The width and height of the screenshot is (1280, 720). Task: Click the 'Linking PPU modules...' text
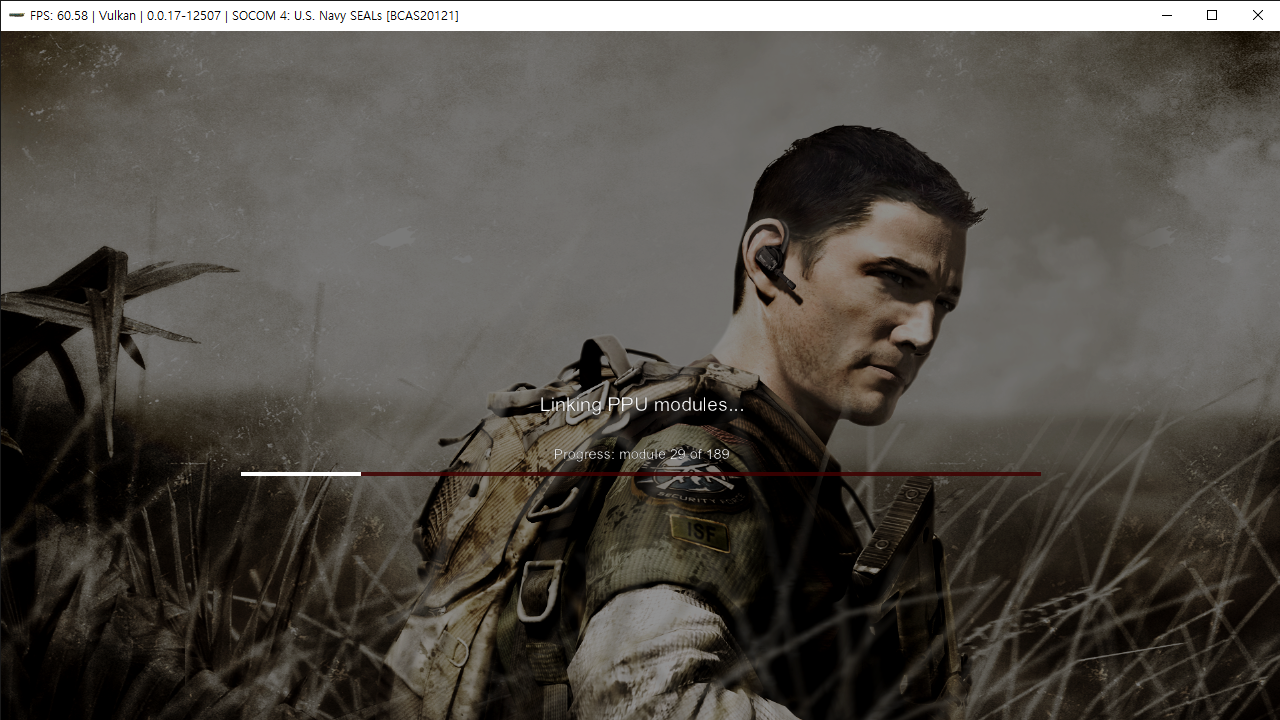click(x=642, y=405)
